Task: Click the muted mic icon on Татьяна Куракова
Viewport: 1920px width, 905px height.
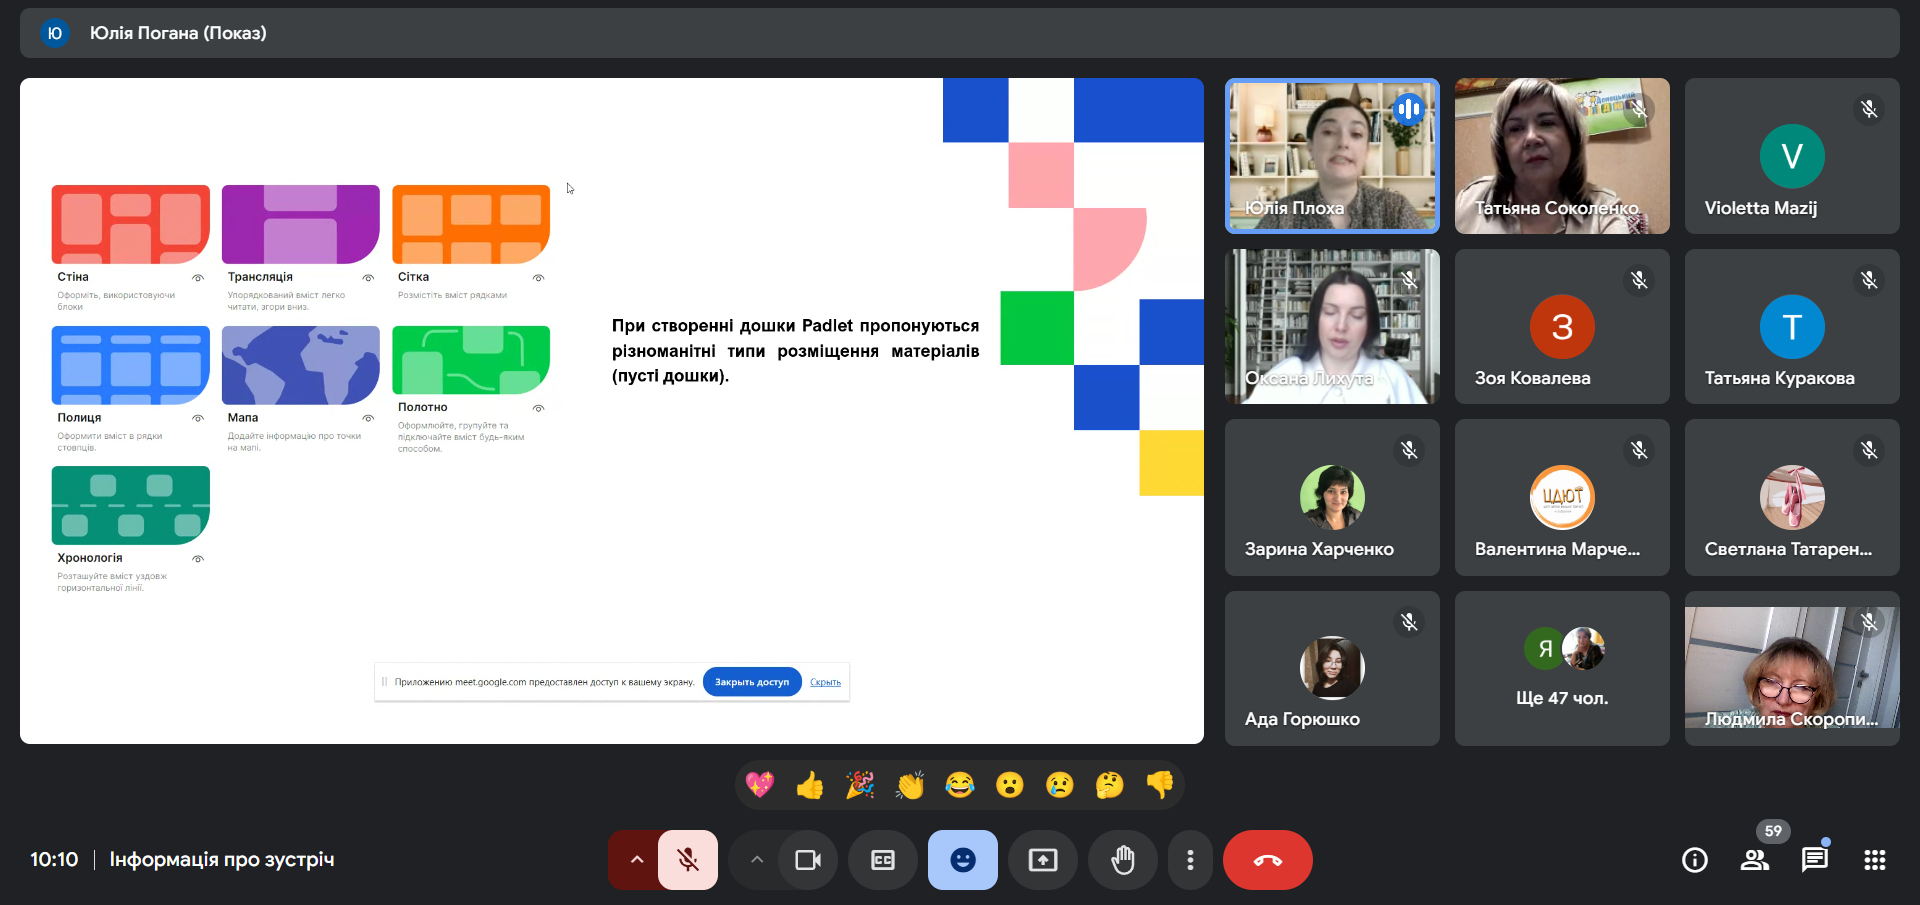Action: point(1869,280)
